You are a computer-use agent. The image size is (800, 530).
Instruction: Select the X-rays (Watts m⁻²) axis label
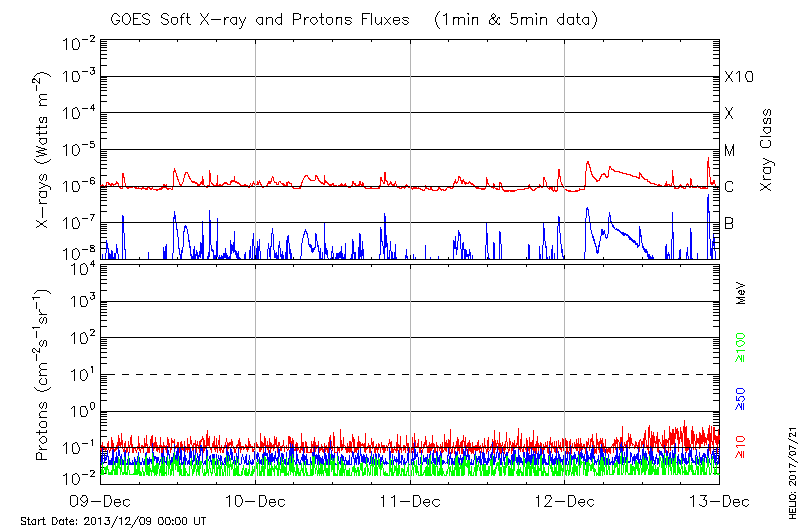[44, 150]
